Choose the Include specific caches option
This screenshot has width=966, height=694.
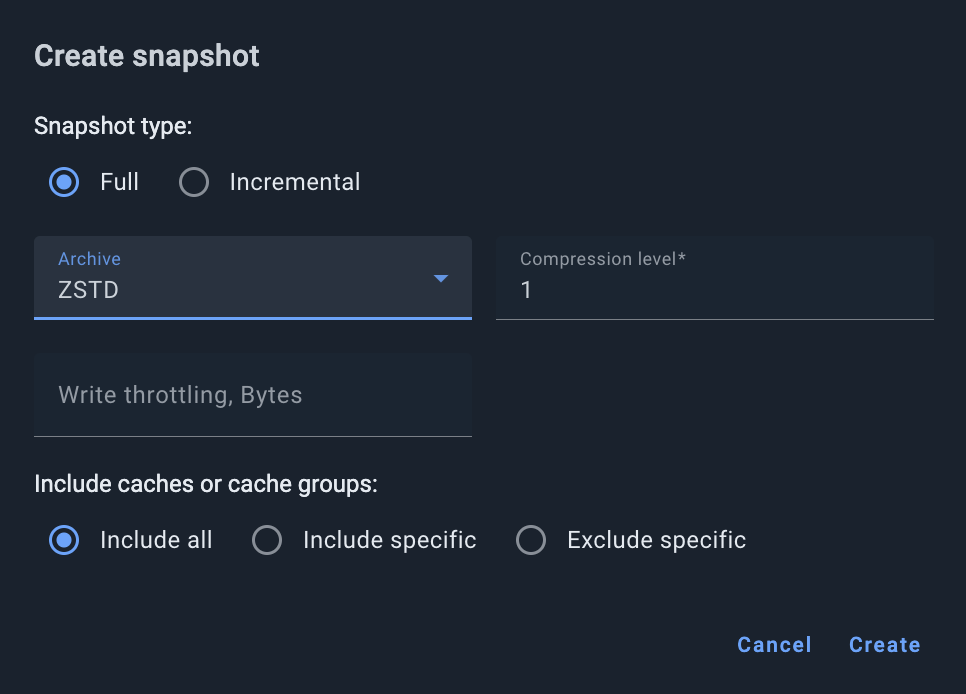[267, 540]
